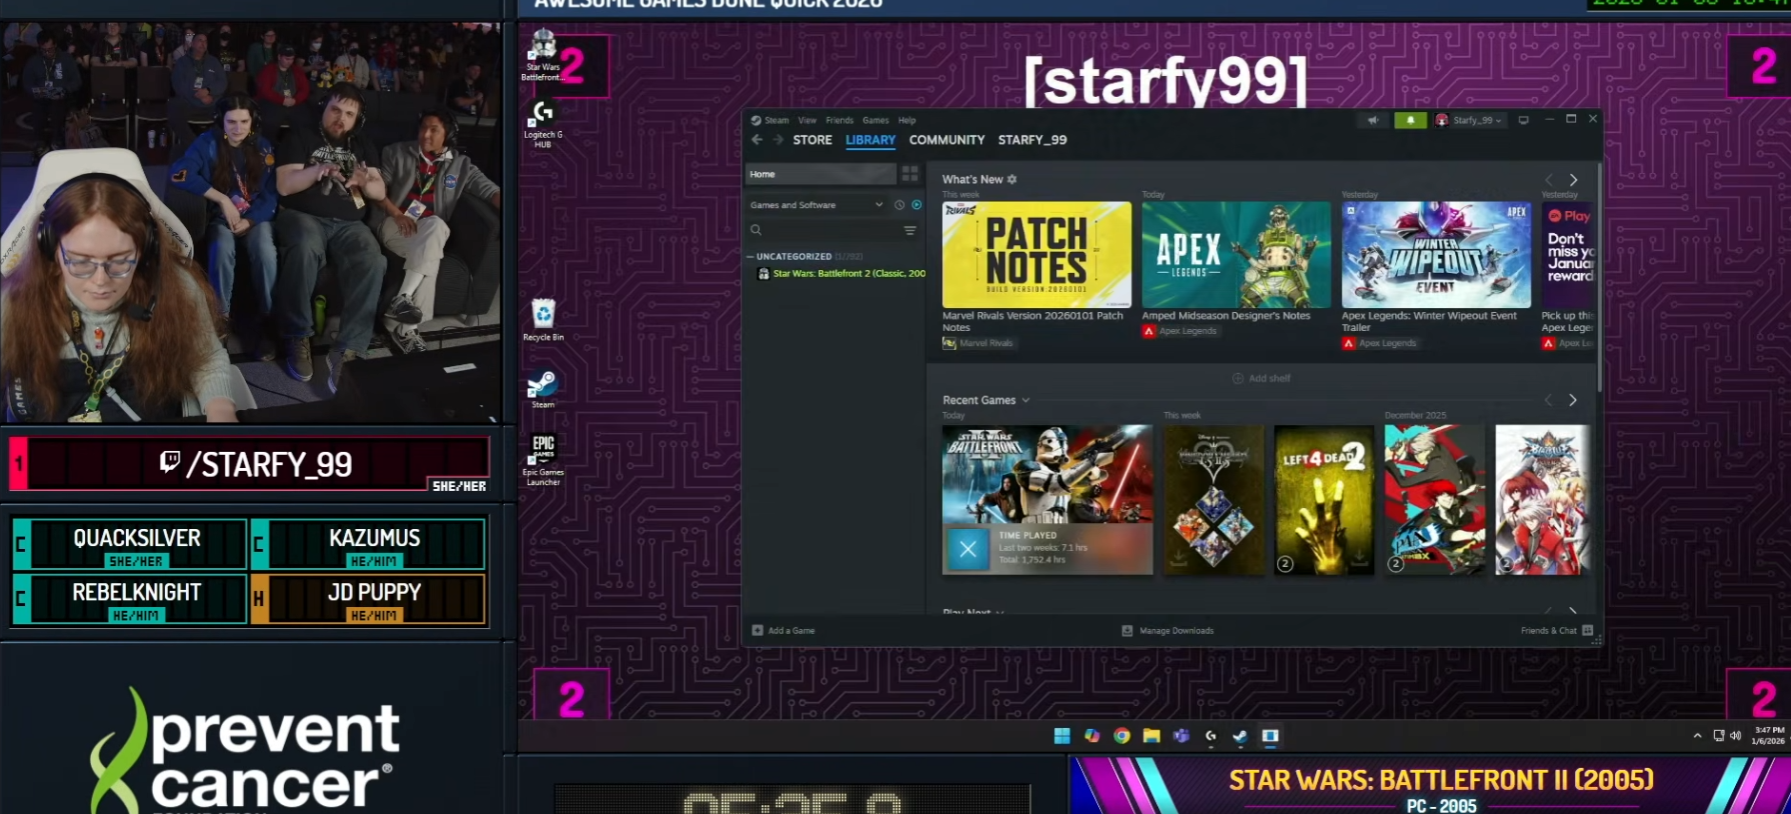Switch Steam to Big Picture mode
The image size is (1791, 814).
click(1523, 120)
